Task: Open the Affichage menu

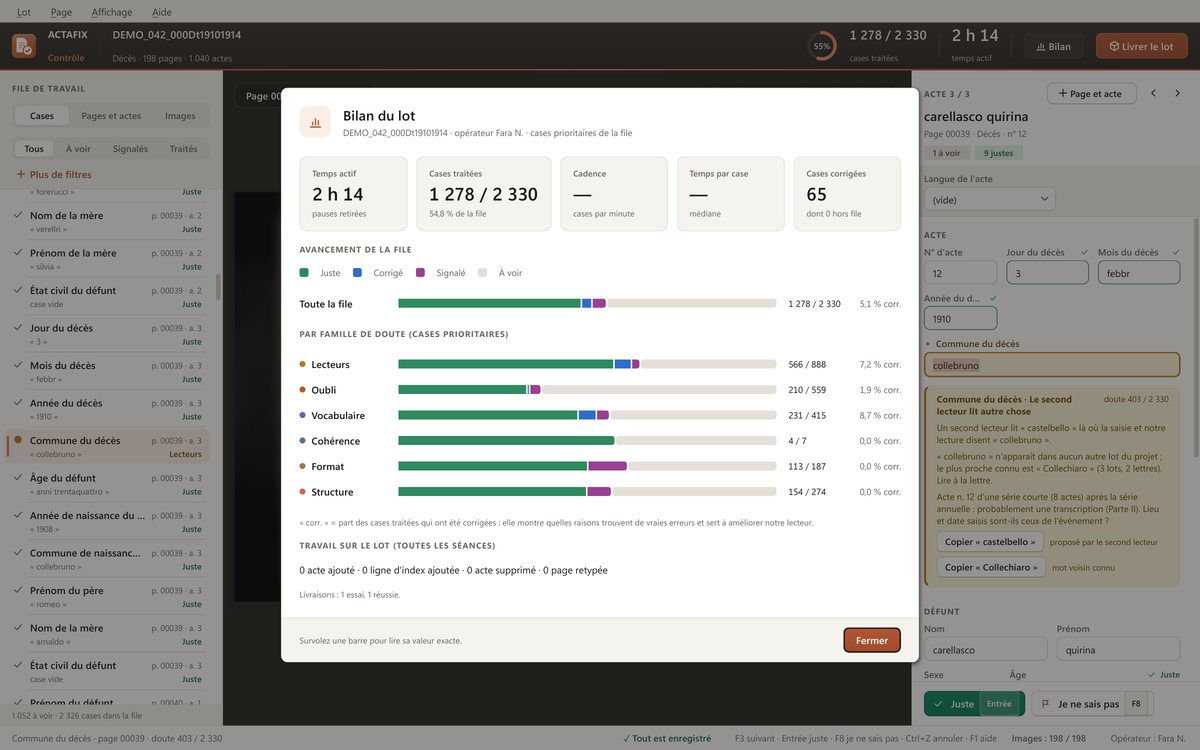Action: point(111,12)
